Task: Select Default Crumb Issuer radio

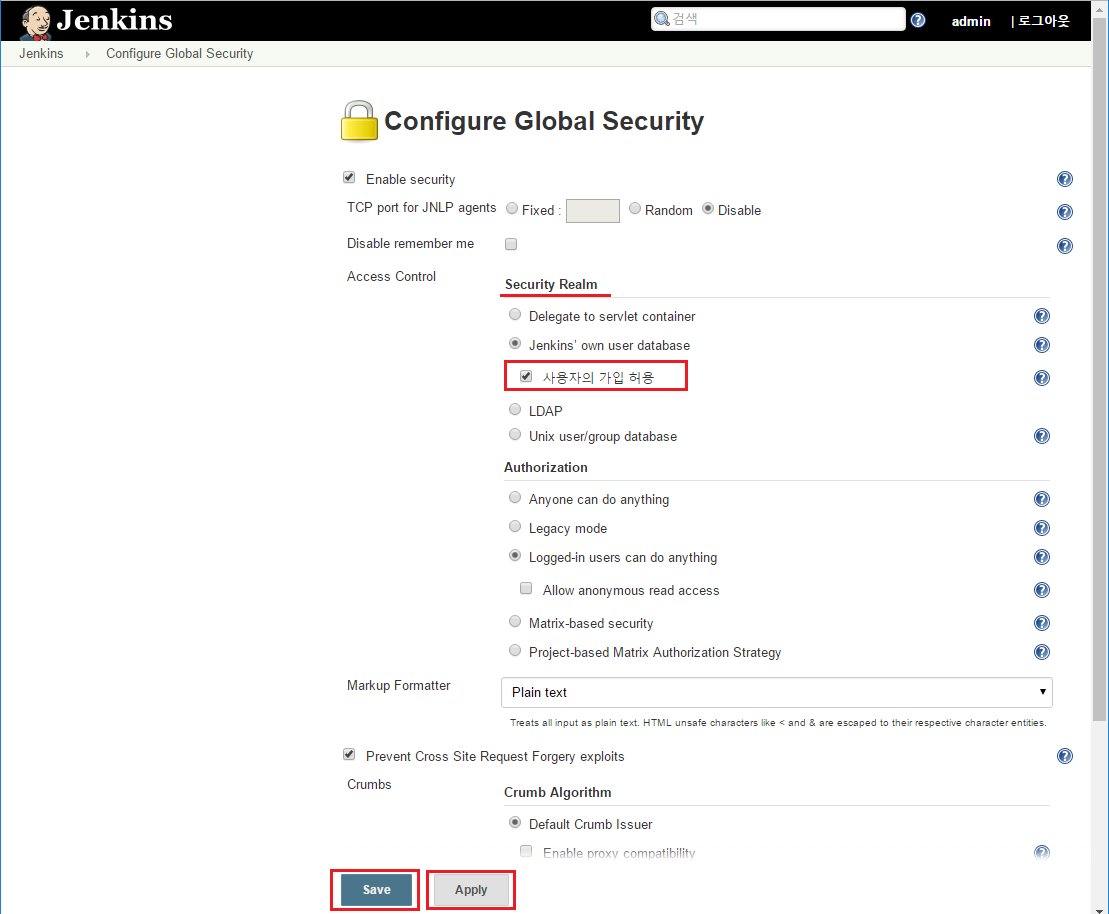Action: [x=515, y=822]
